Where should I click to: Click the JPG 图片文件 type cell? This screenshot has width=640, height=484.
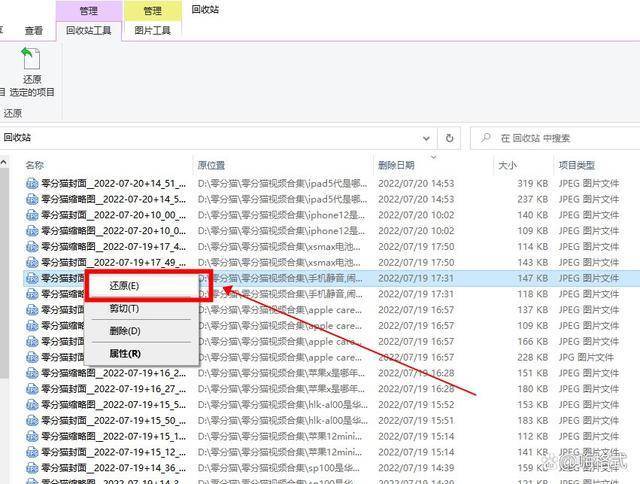(586, 357)
